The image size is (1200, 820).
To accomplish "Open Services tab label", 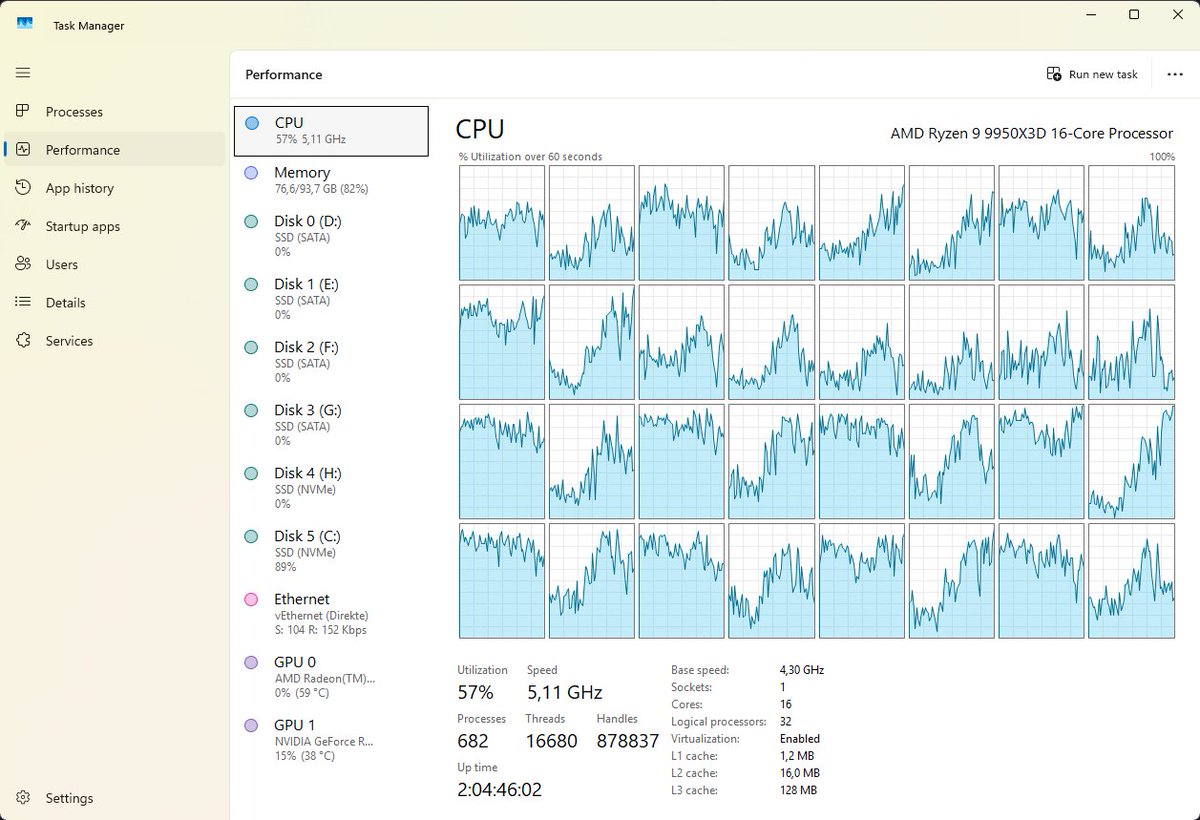I will pyautogui.click(x=69, y=340).
